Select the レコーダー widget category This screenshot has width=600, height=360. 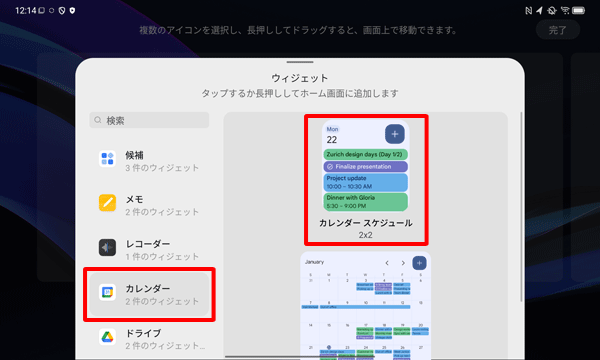click(x=149, y=250)
